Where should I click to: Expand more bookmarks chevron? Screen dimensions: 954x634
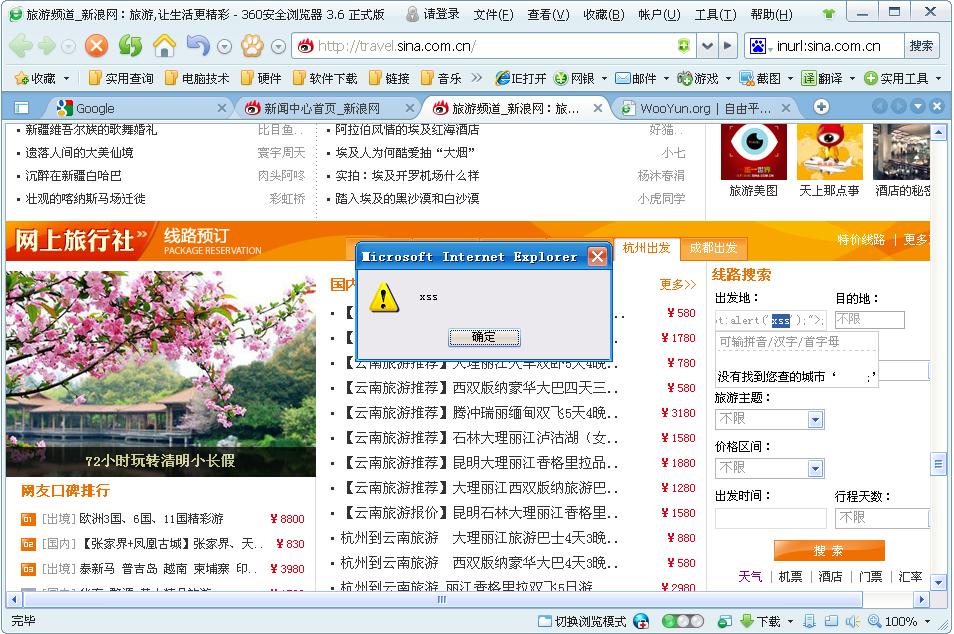(x=476, y=78)
